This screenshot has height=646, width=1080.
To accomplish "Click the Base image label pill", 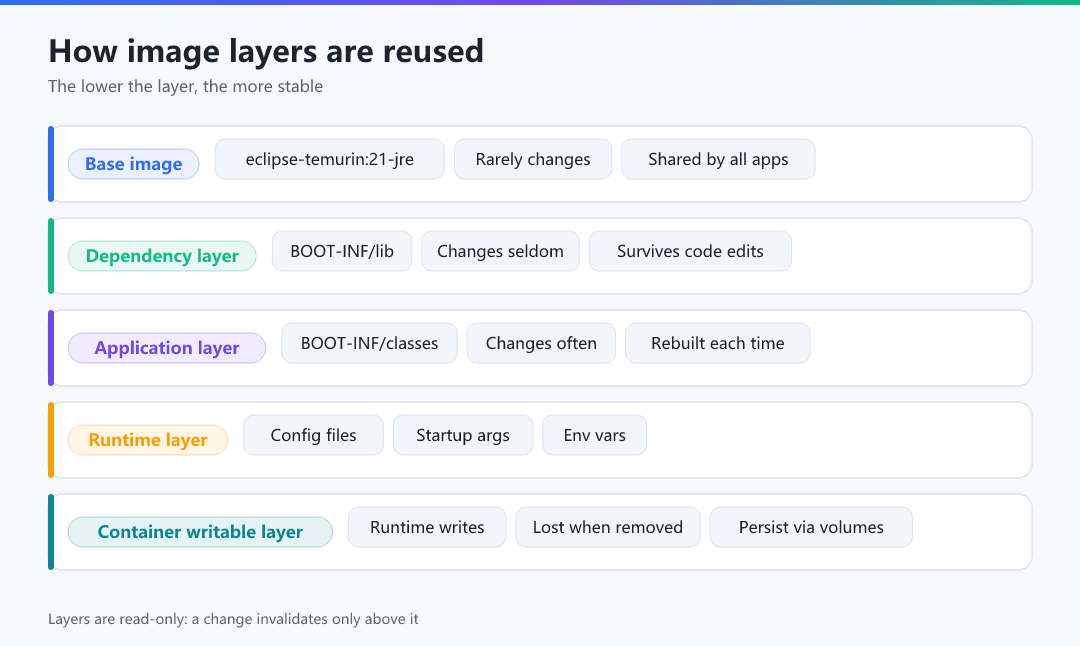I will [x=134, y=164].
